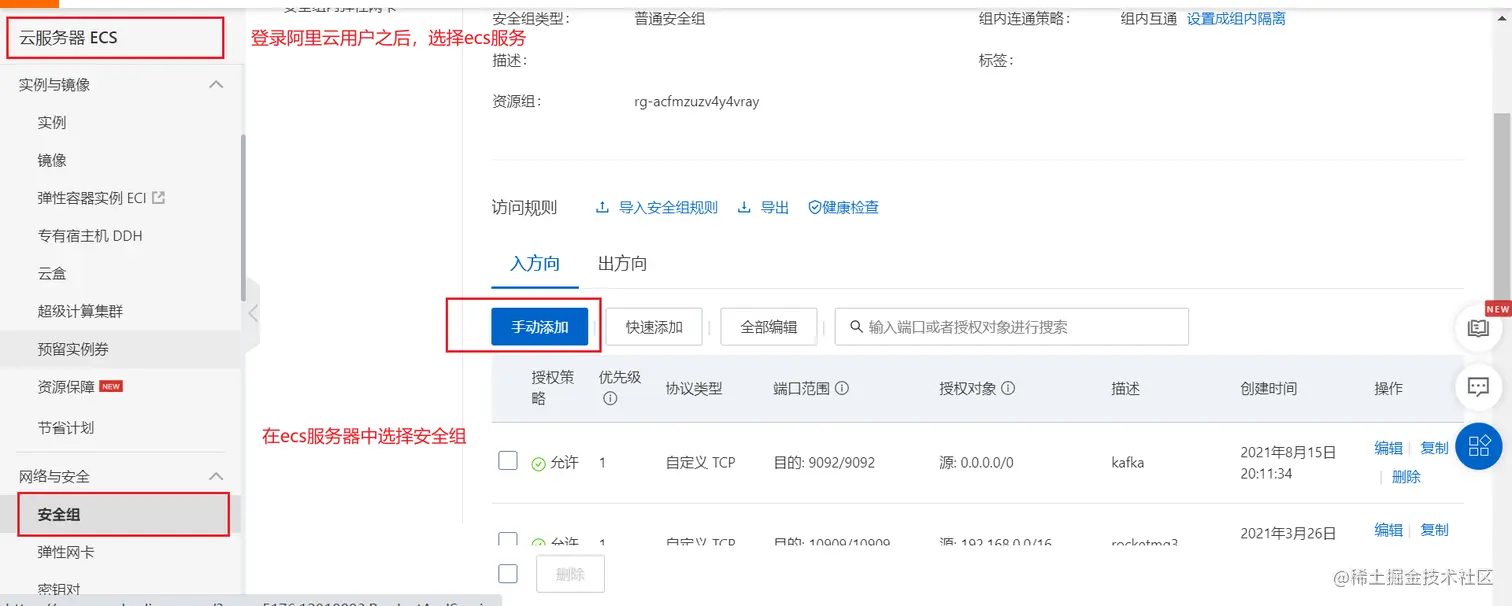Click the 导入安全组规则 link
Screen dimensions: 1512x606
coord(668,208)
